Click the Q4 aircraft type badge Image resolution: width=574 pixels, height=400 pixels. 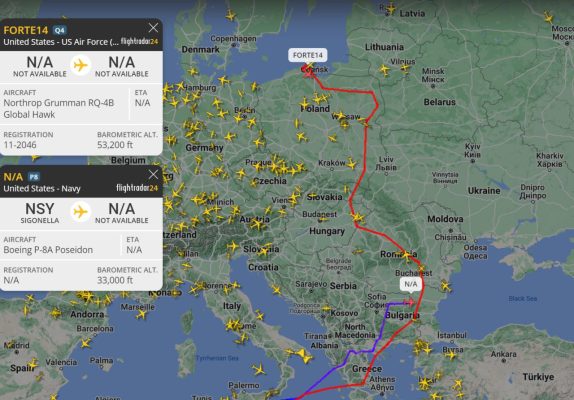click(59, 30)
